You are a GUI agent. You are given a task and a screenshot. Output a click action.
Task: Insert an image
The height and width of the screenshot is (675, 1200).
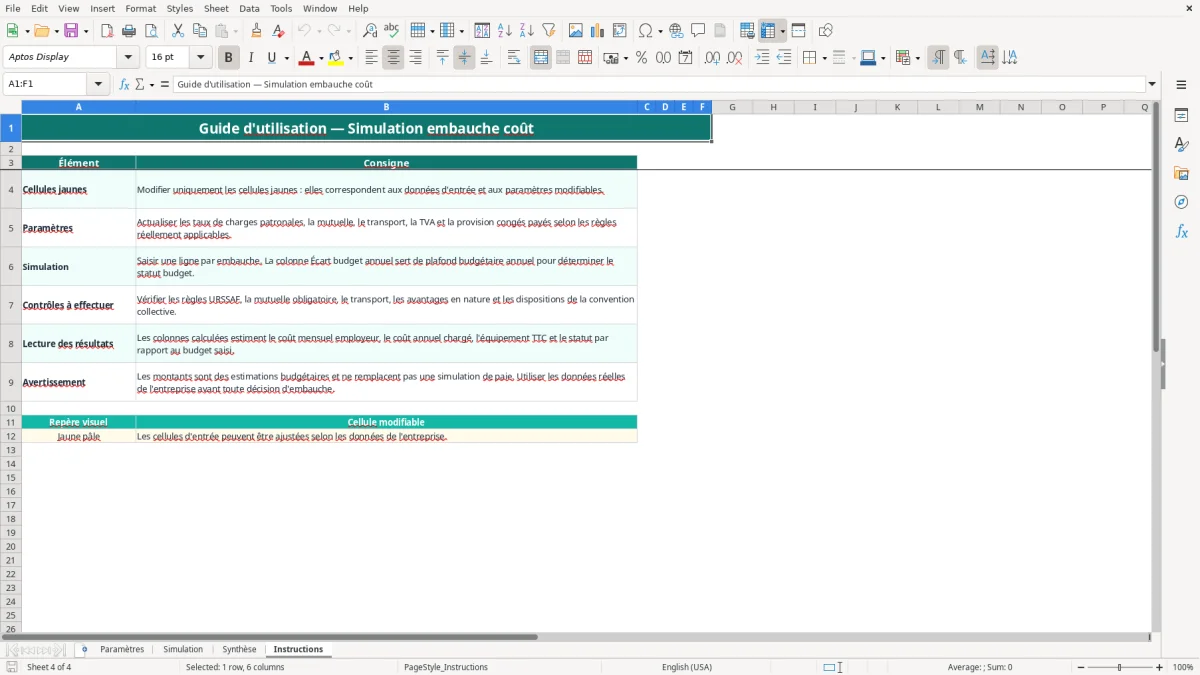[x=576, y=31]
